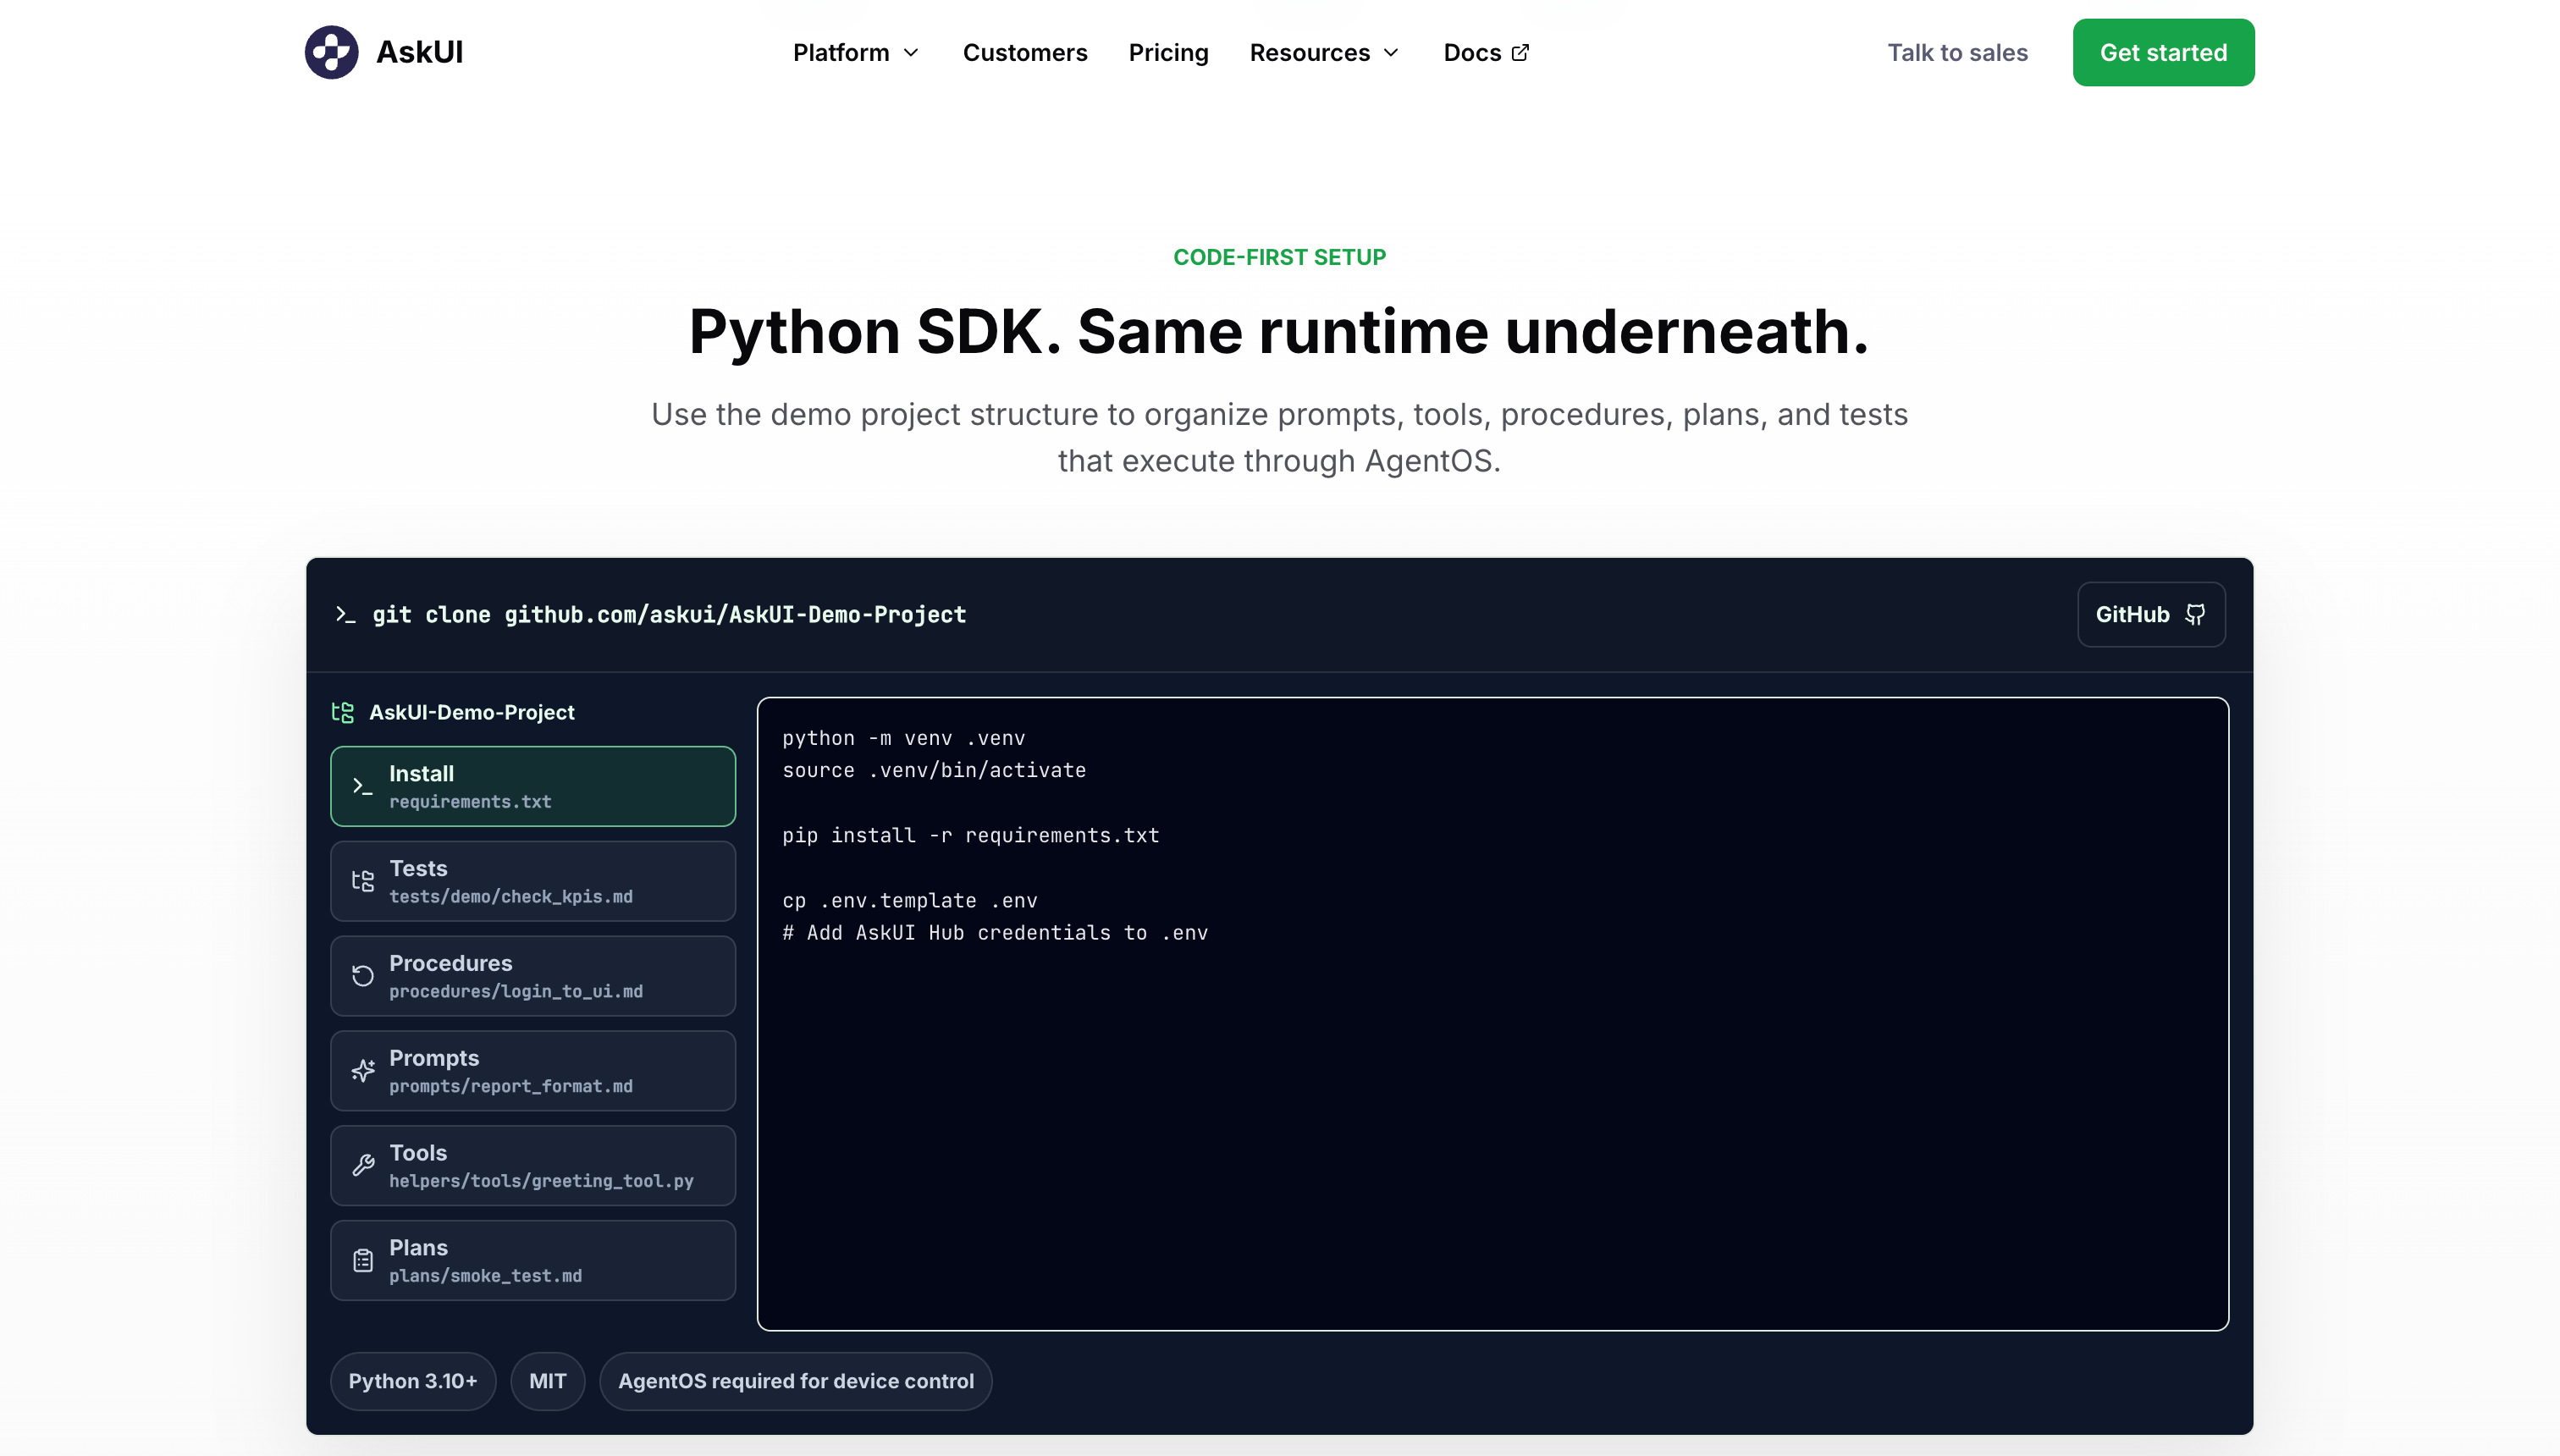Open the GitHub repository button
2560x1456 pixels.
(x=2151, y=614)
